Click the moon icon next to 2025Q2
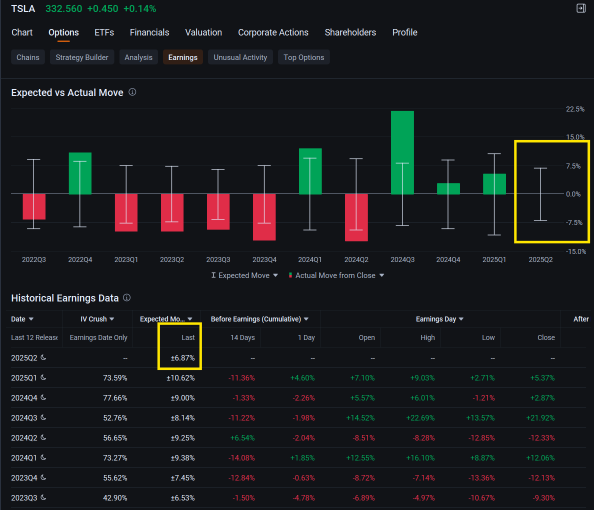The image size is (594, 510). click(x=43, y=357)
